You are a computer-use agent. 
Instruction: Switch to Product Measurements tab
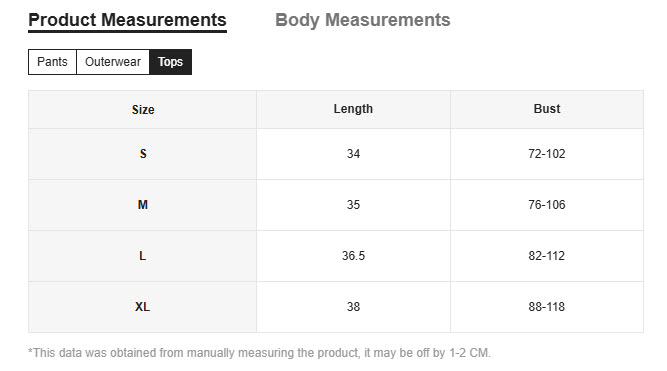pos(127,20)
